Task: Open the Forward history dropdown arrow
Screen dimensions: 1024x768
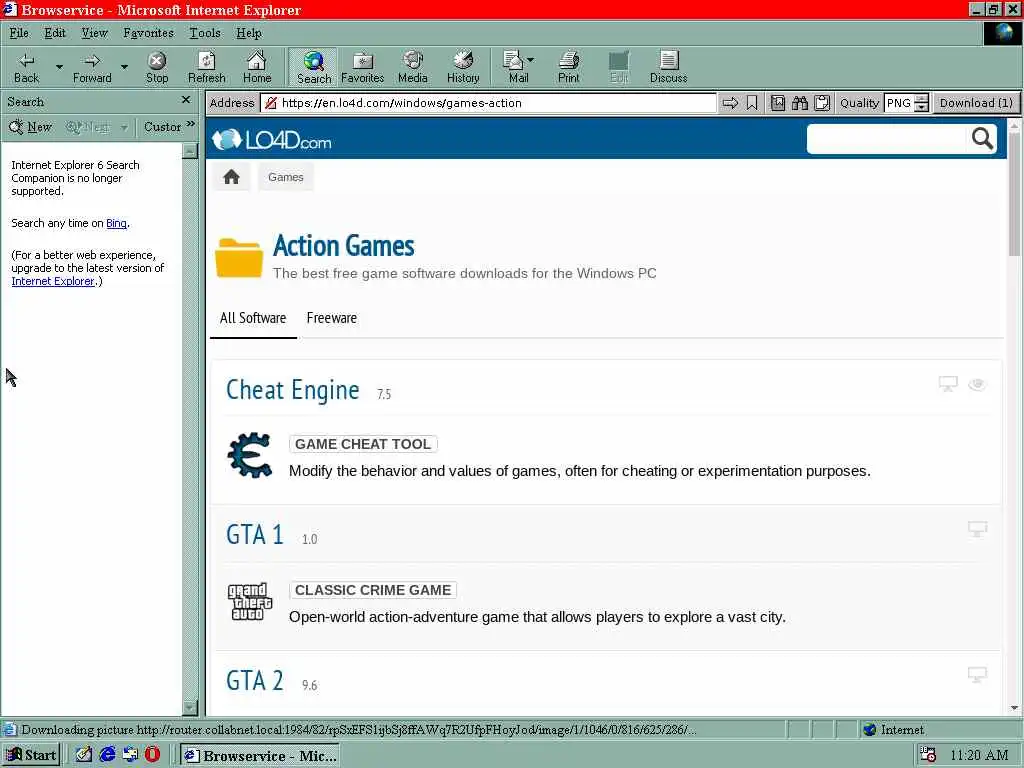Action: [x=124, y=67]
